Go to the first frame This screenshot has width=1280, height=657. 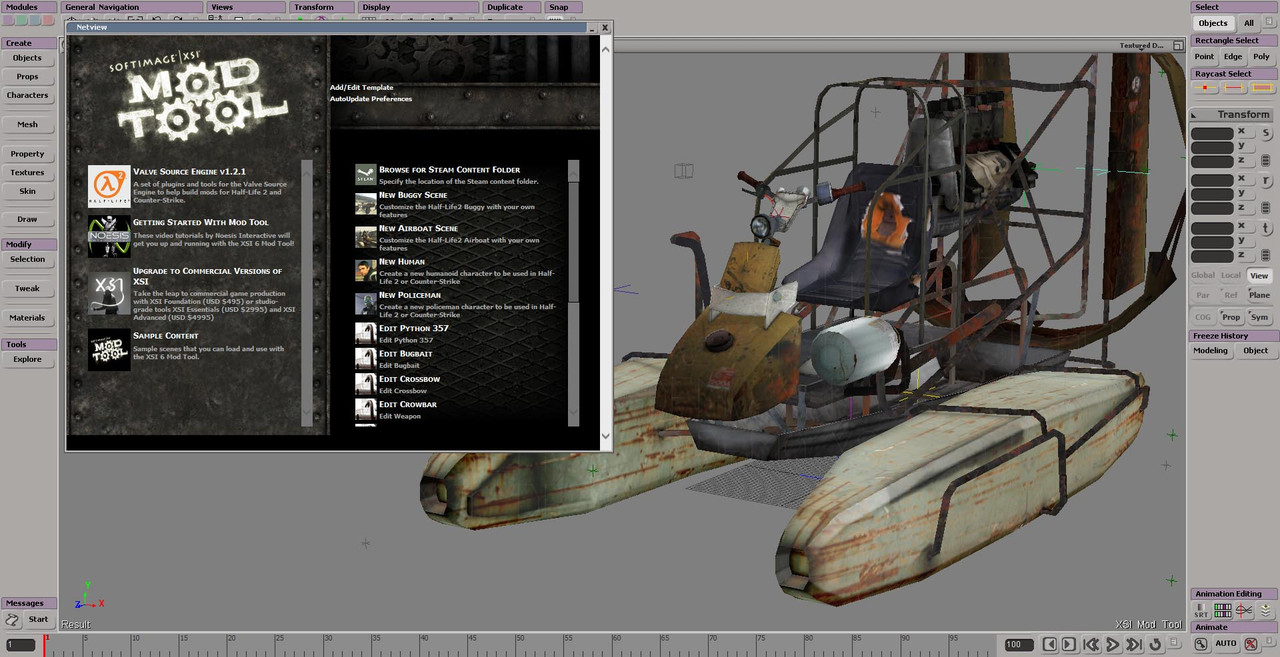coord(1092,644)
